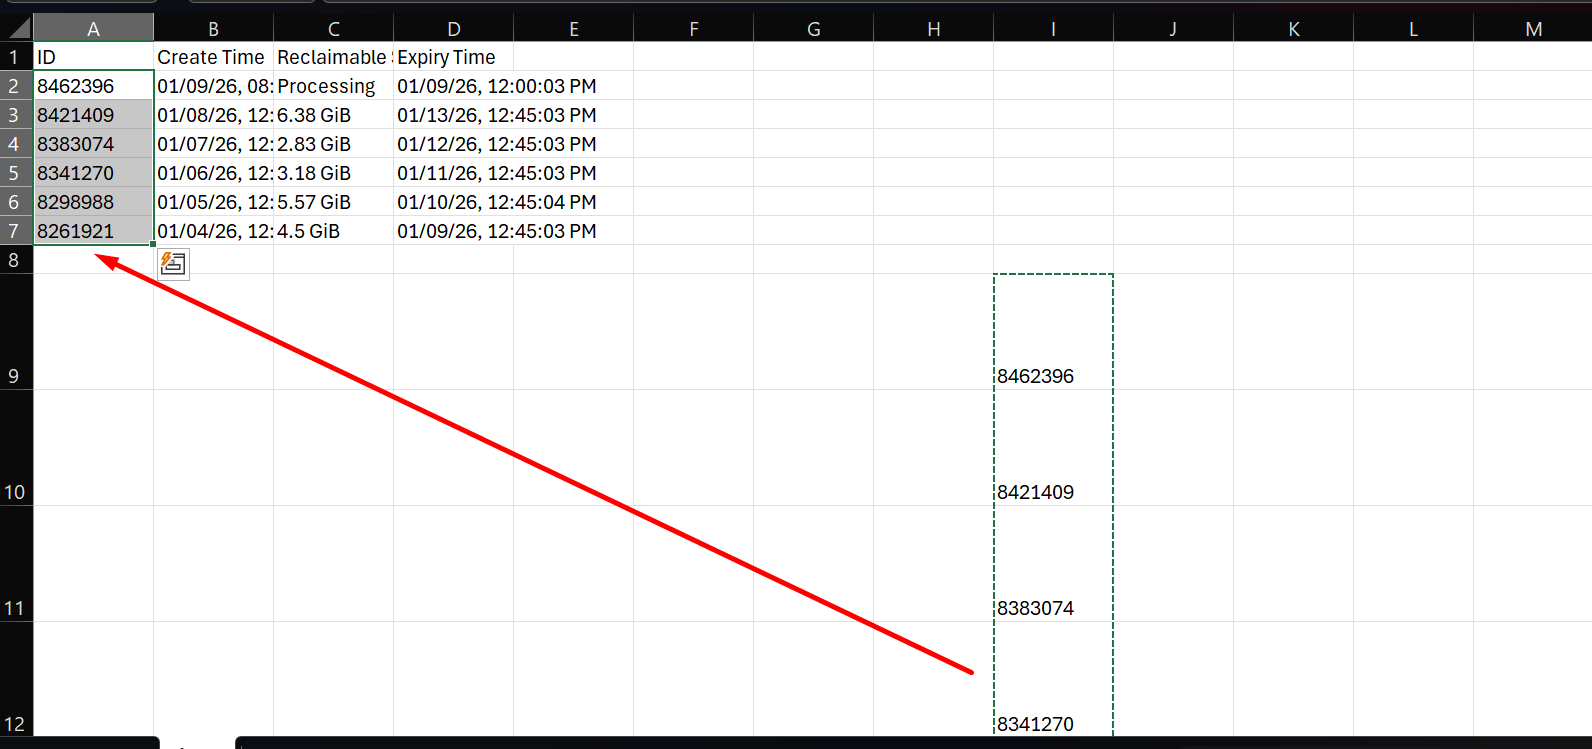Select column M header
Screen dimensions: 1592x749
pos(1532,29)
